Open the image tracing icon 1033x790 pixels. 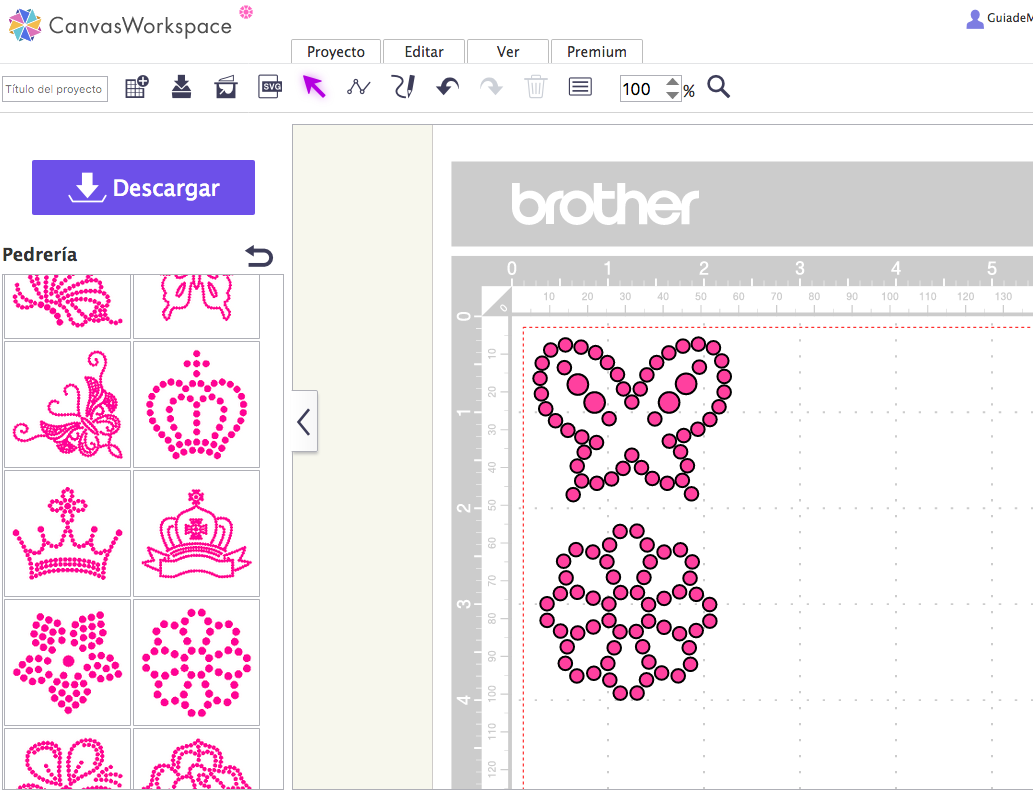coord(225,87)
